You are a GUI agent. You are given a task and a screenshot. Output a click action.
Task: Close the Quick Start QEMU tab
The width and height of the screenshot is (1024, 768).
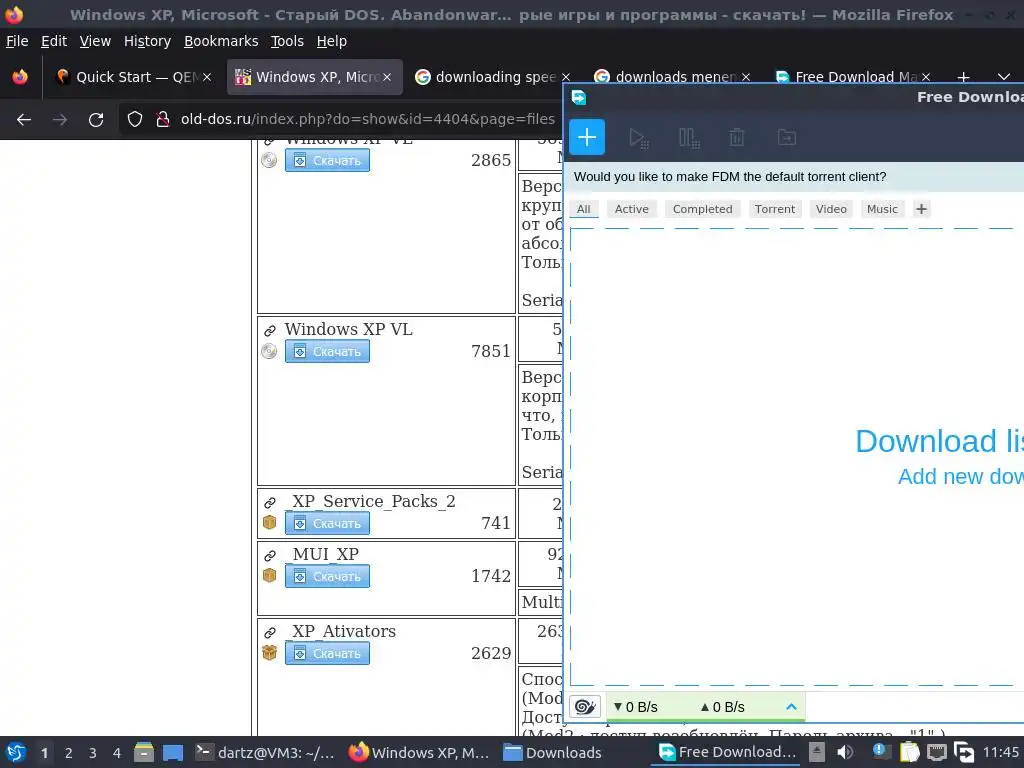click(x=206, y=77)
